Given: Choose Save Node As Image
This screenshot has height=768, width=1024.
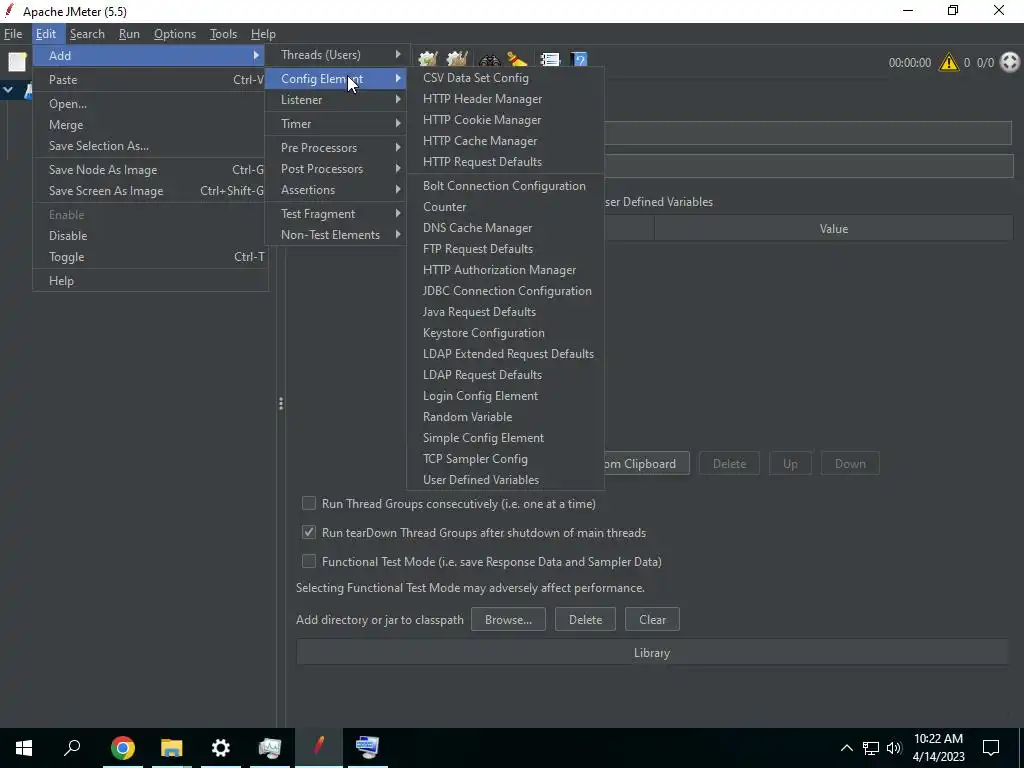Looking at the screenshot, I should pyautogui.click(x=150, y=170).
